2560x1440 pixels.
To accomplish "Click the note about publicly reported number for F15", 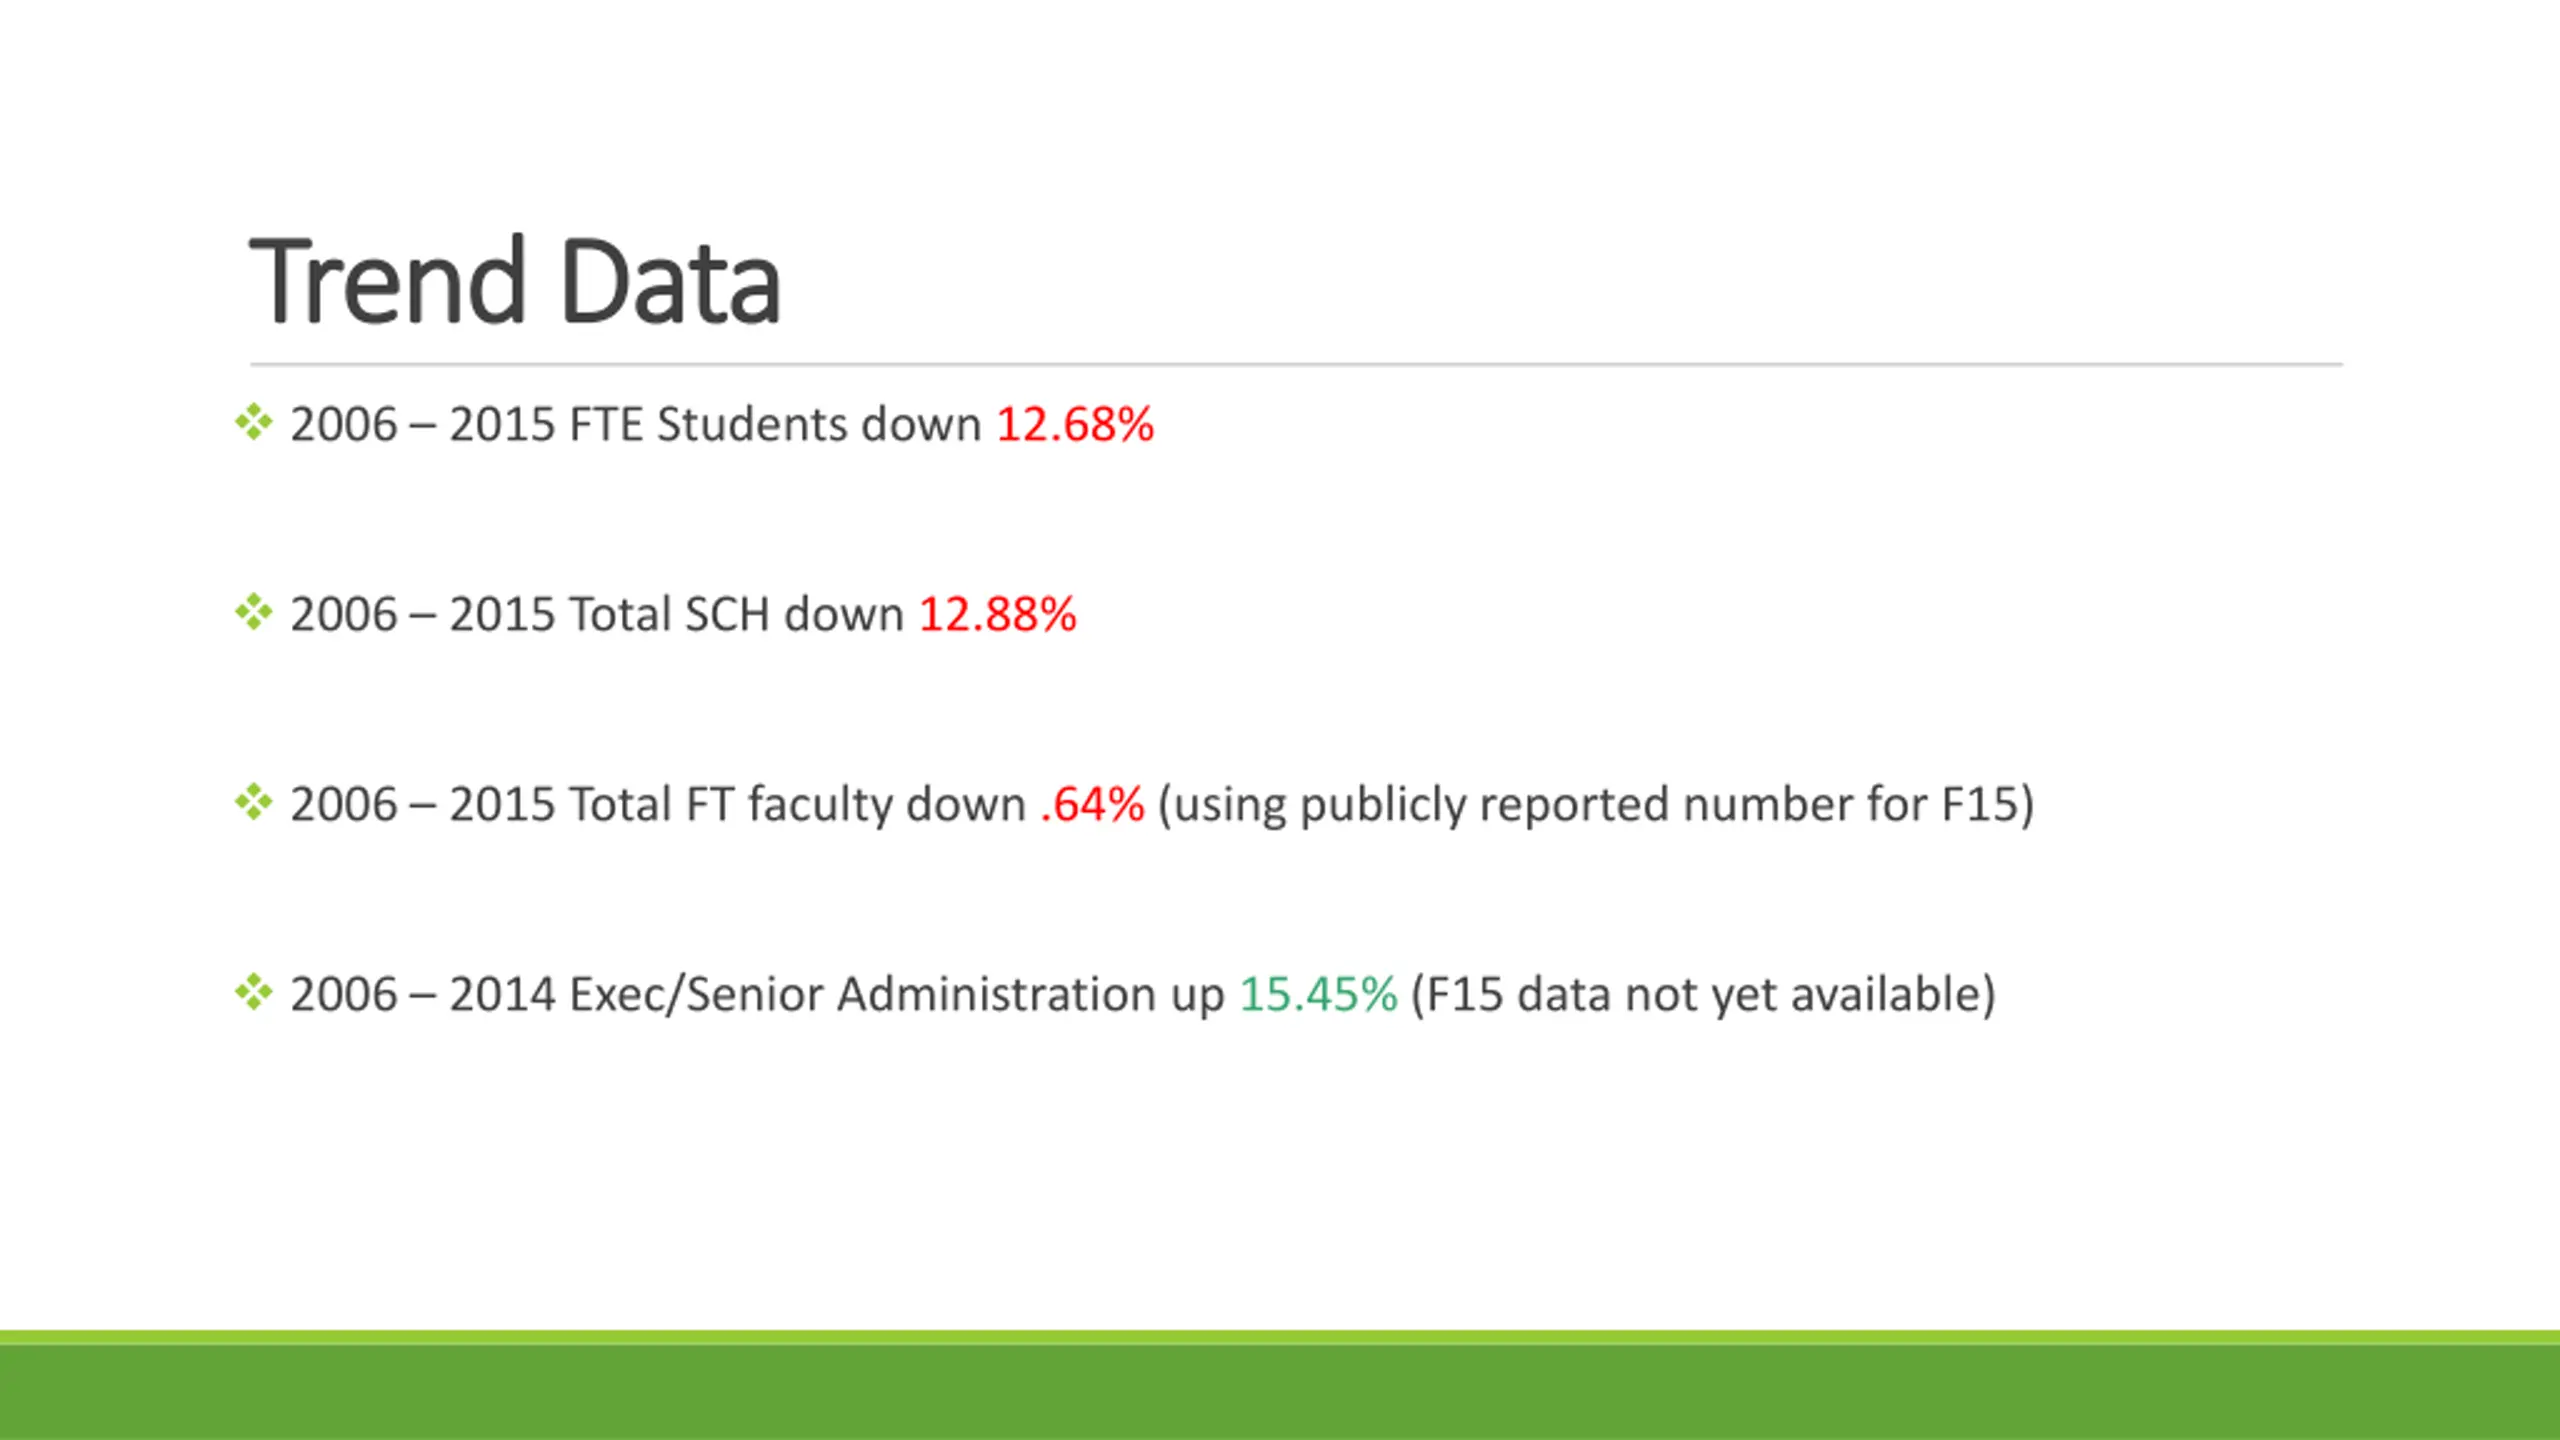I will (x=1596, y=806).
